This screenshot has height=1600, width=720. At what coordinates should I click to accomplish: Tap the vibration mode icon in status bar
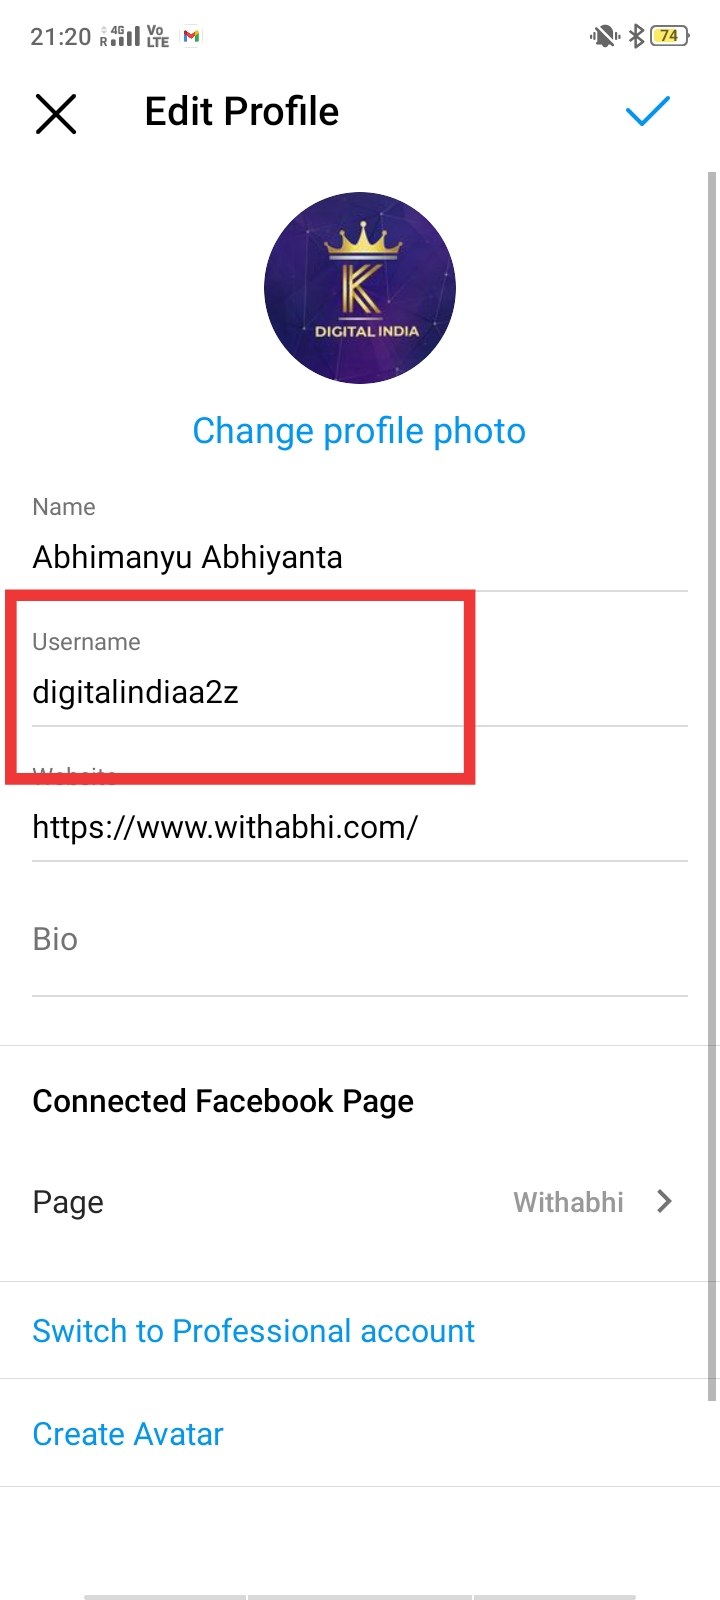(604, 33)
